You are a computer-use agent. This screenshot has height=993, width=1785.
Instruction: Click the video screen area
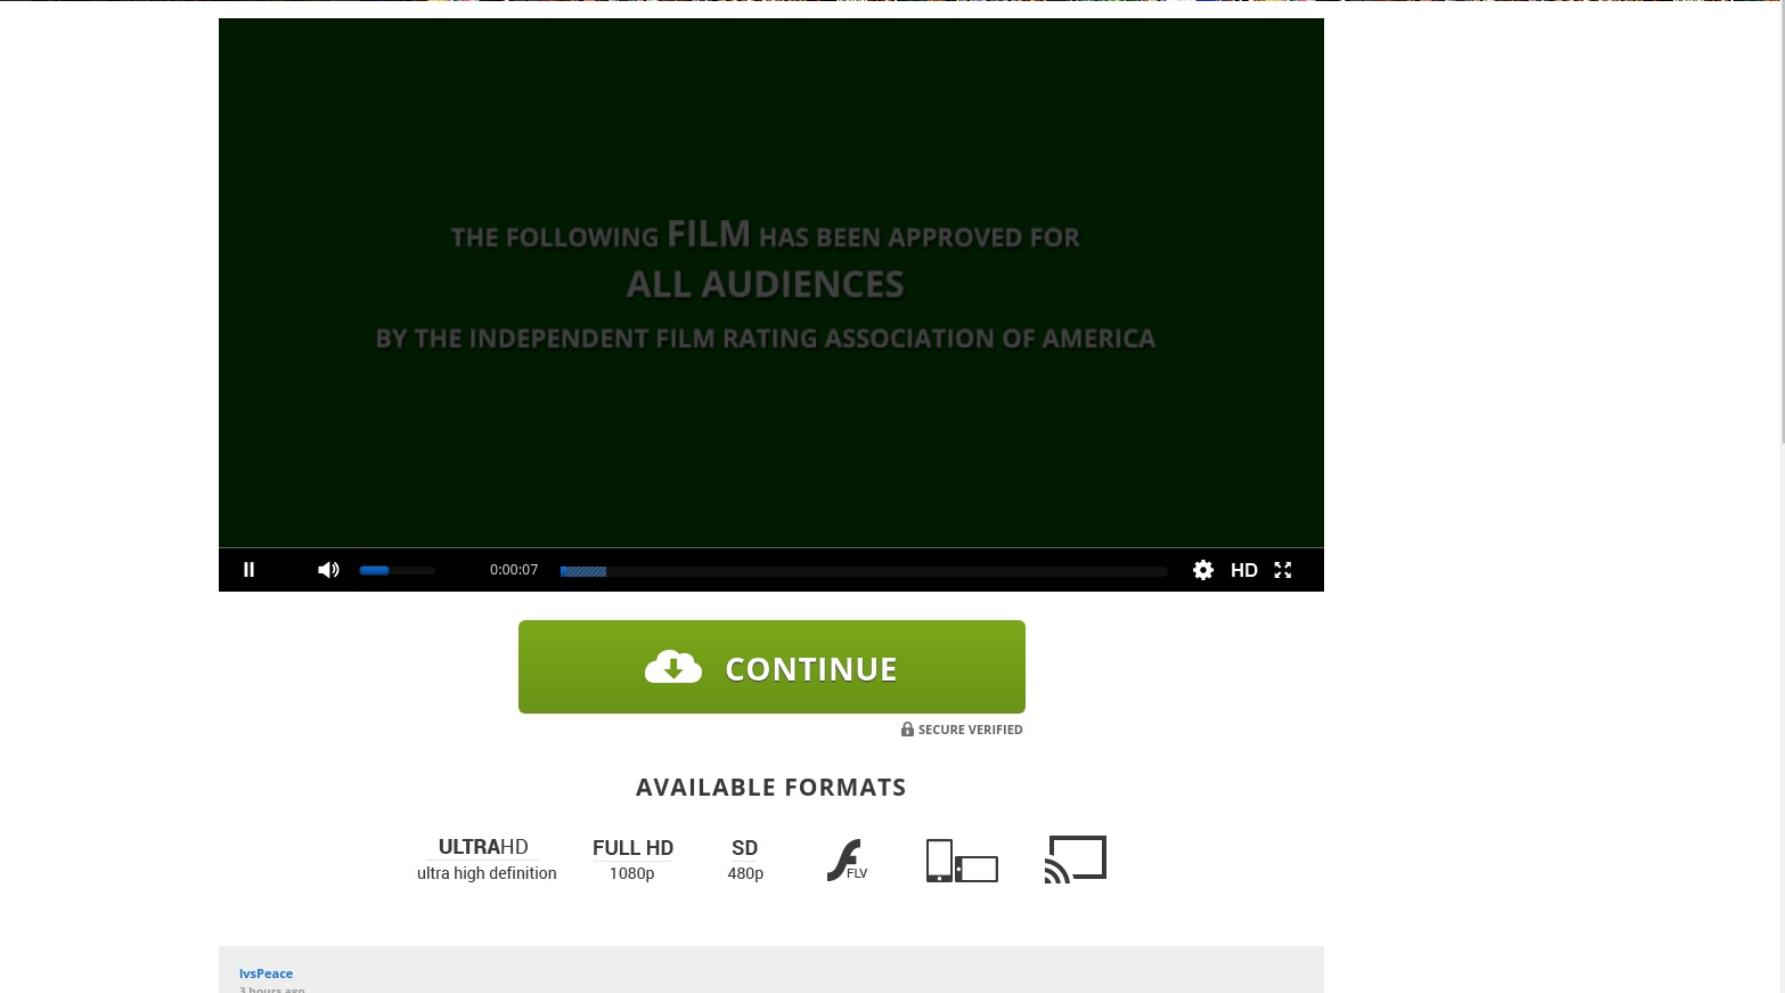pyautogui.click(x=771, y=283)
